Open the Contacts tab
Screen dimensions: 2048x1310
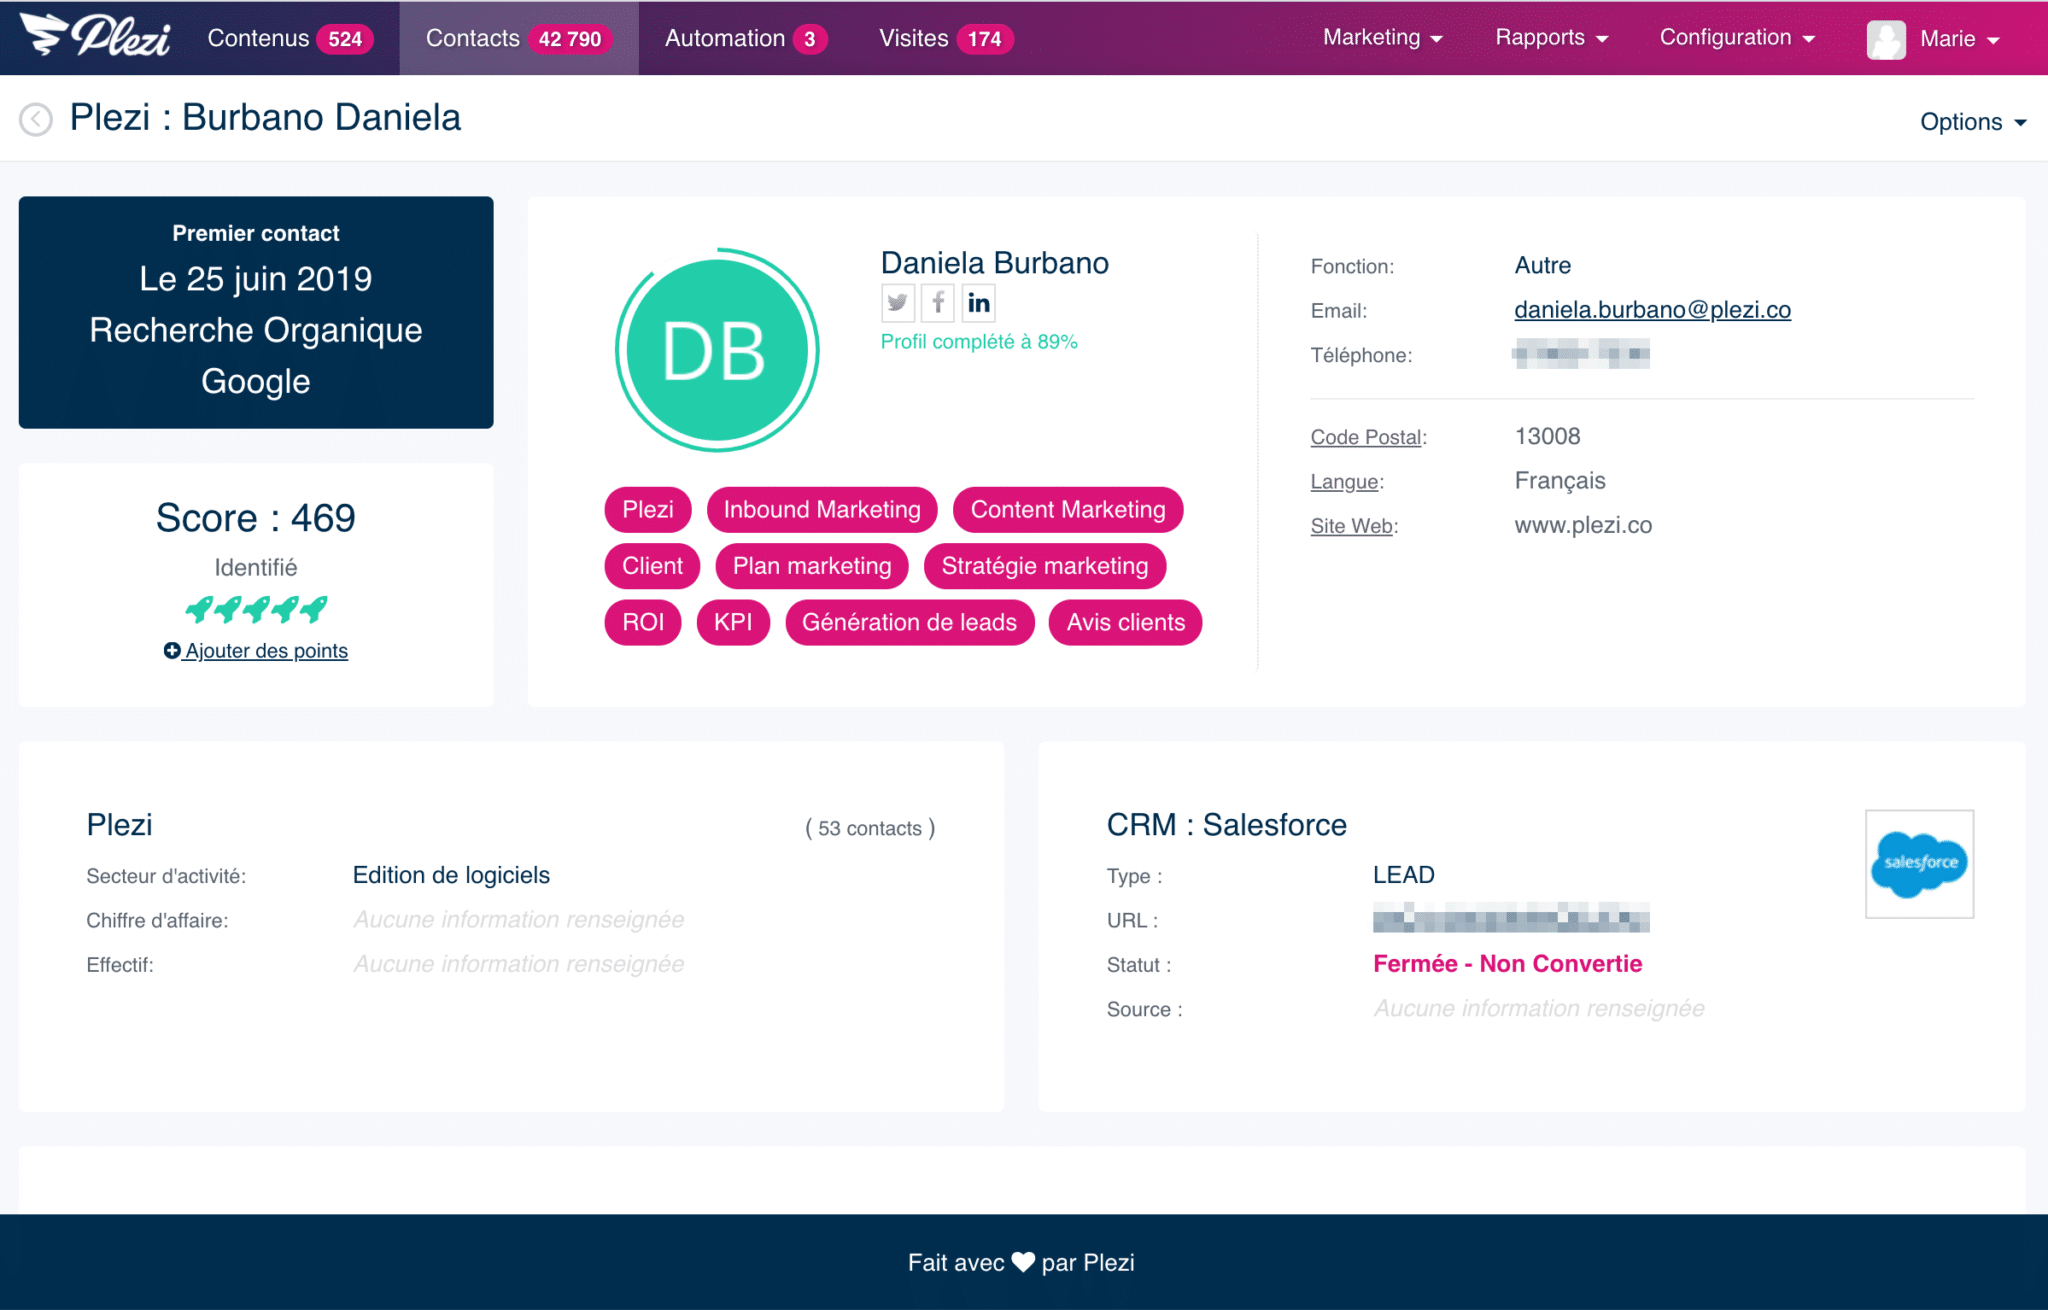518,38
